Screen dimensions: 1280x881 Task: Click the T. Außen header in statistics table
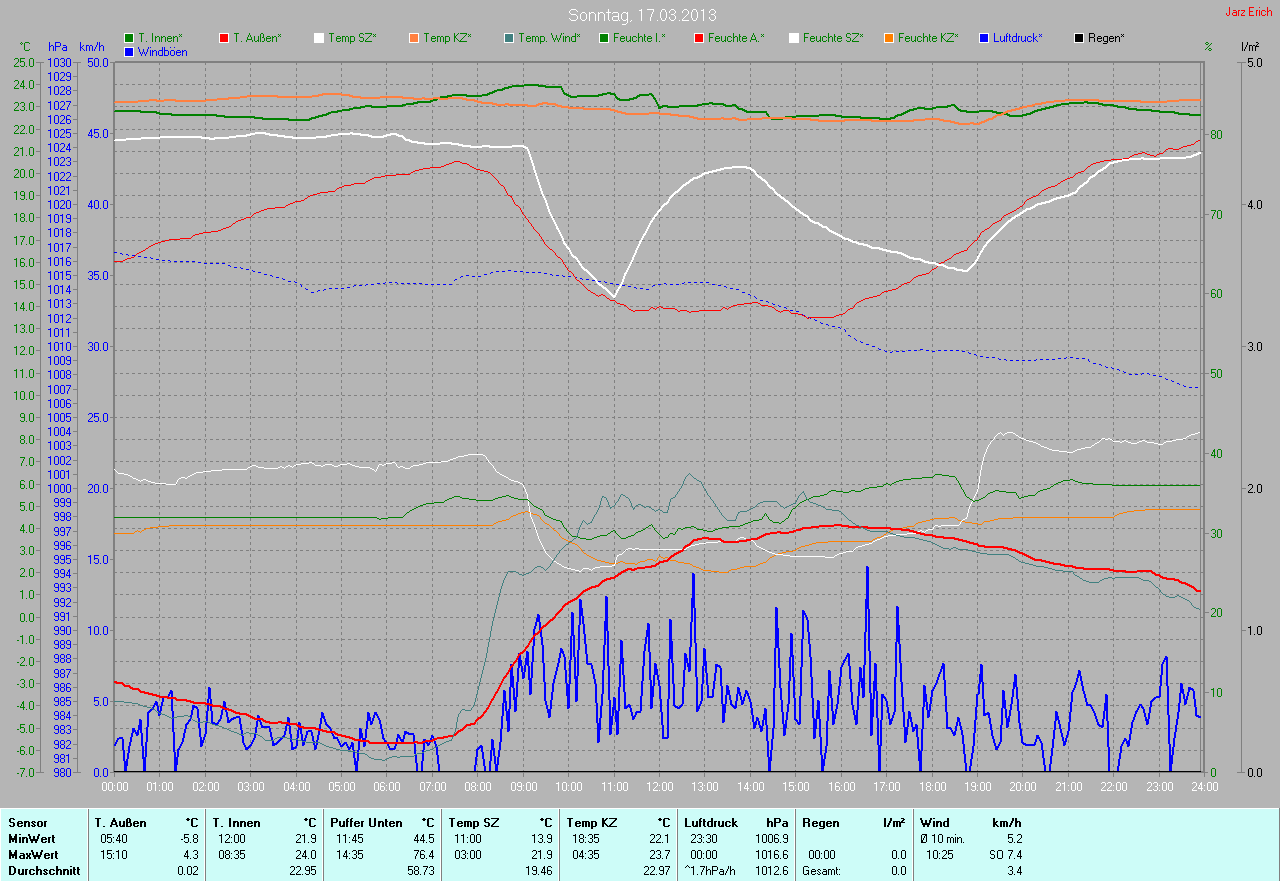[x=121, y=823]
